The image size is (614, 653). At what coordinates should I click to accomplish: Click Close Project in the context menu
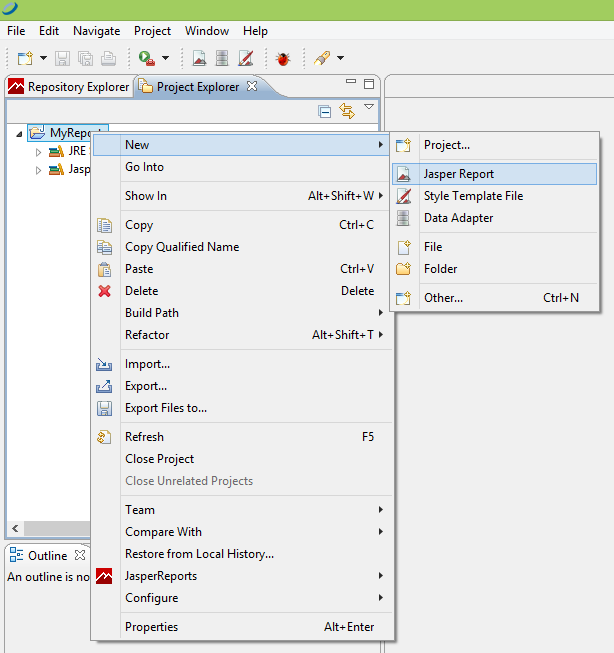[242, 459]
